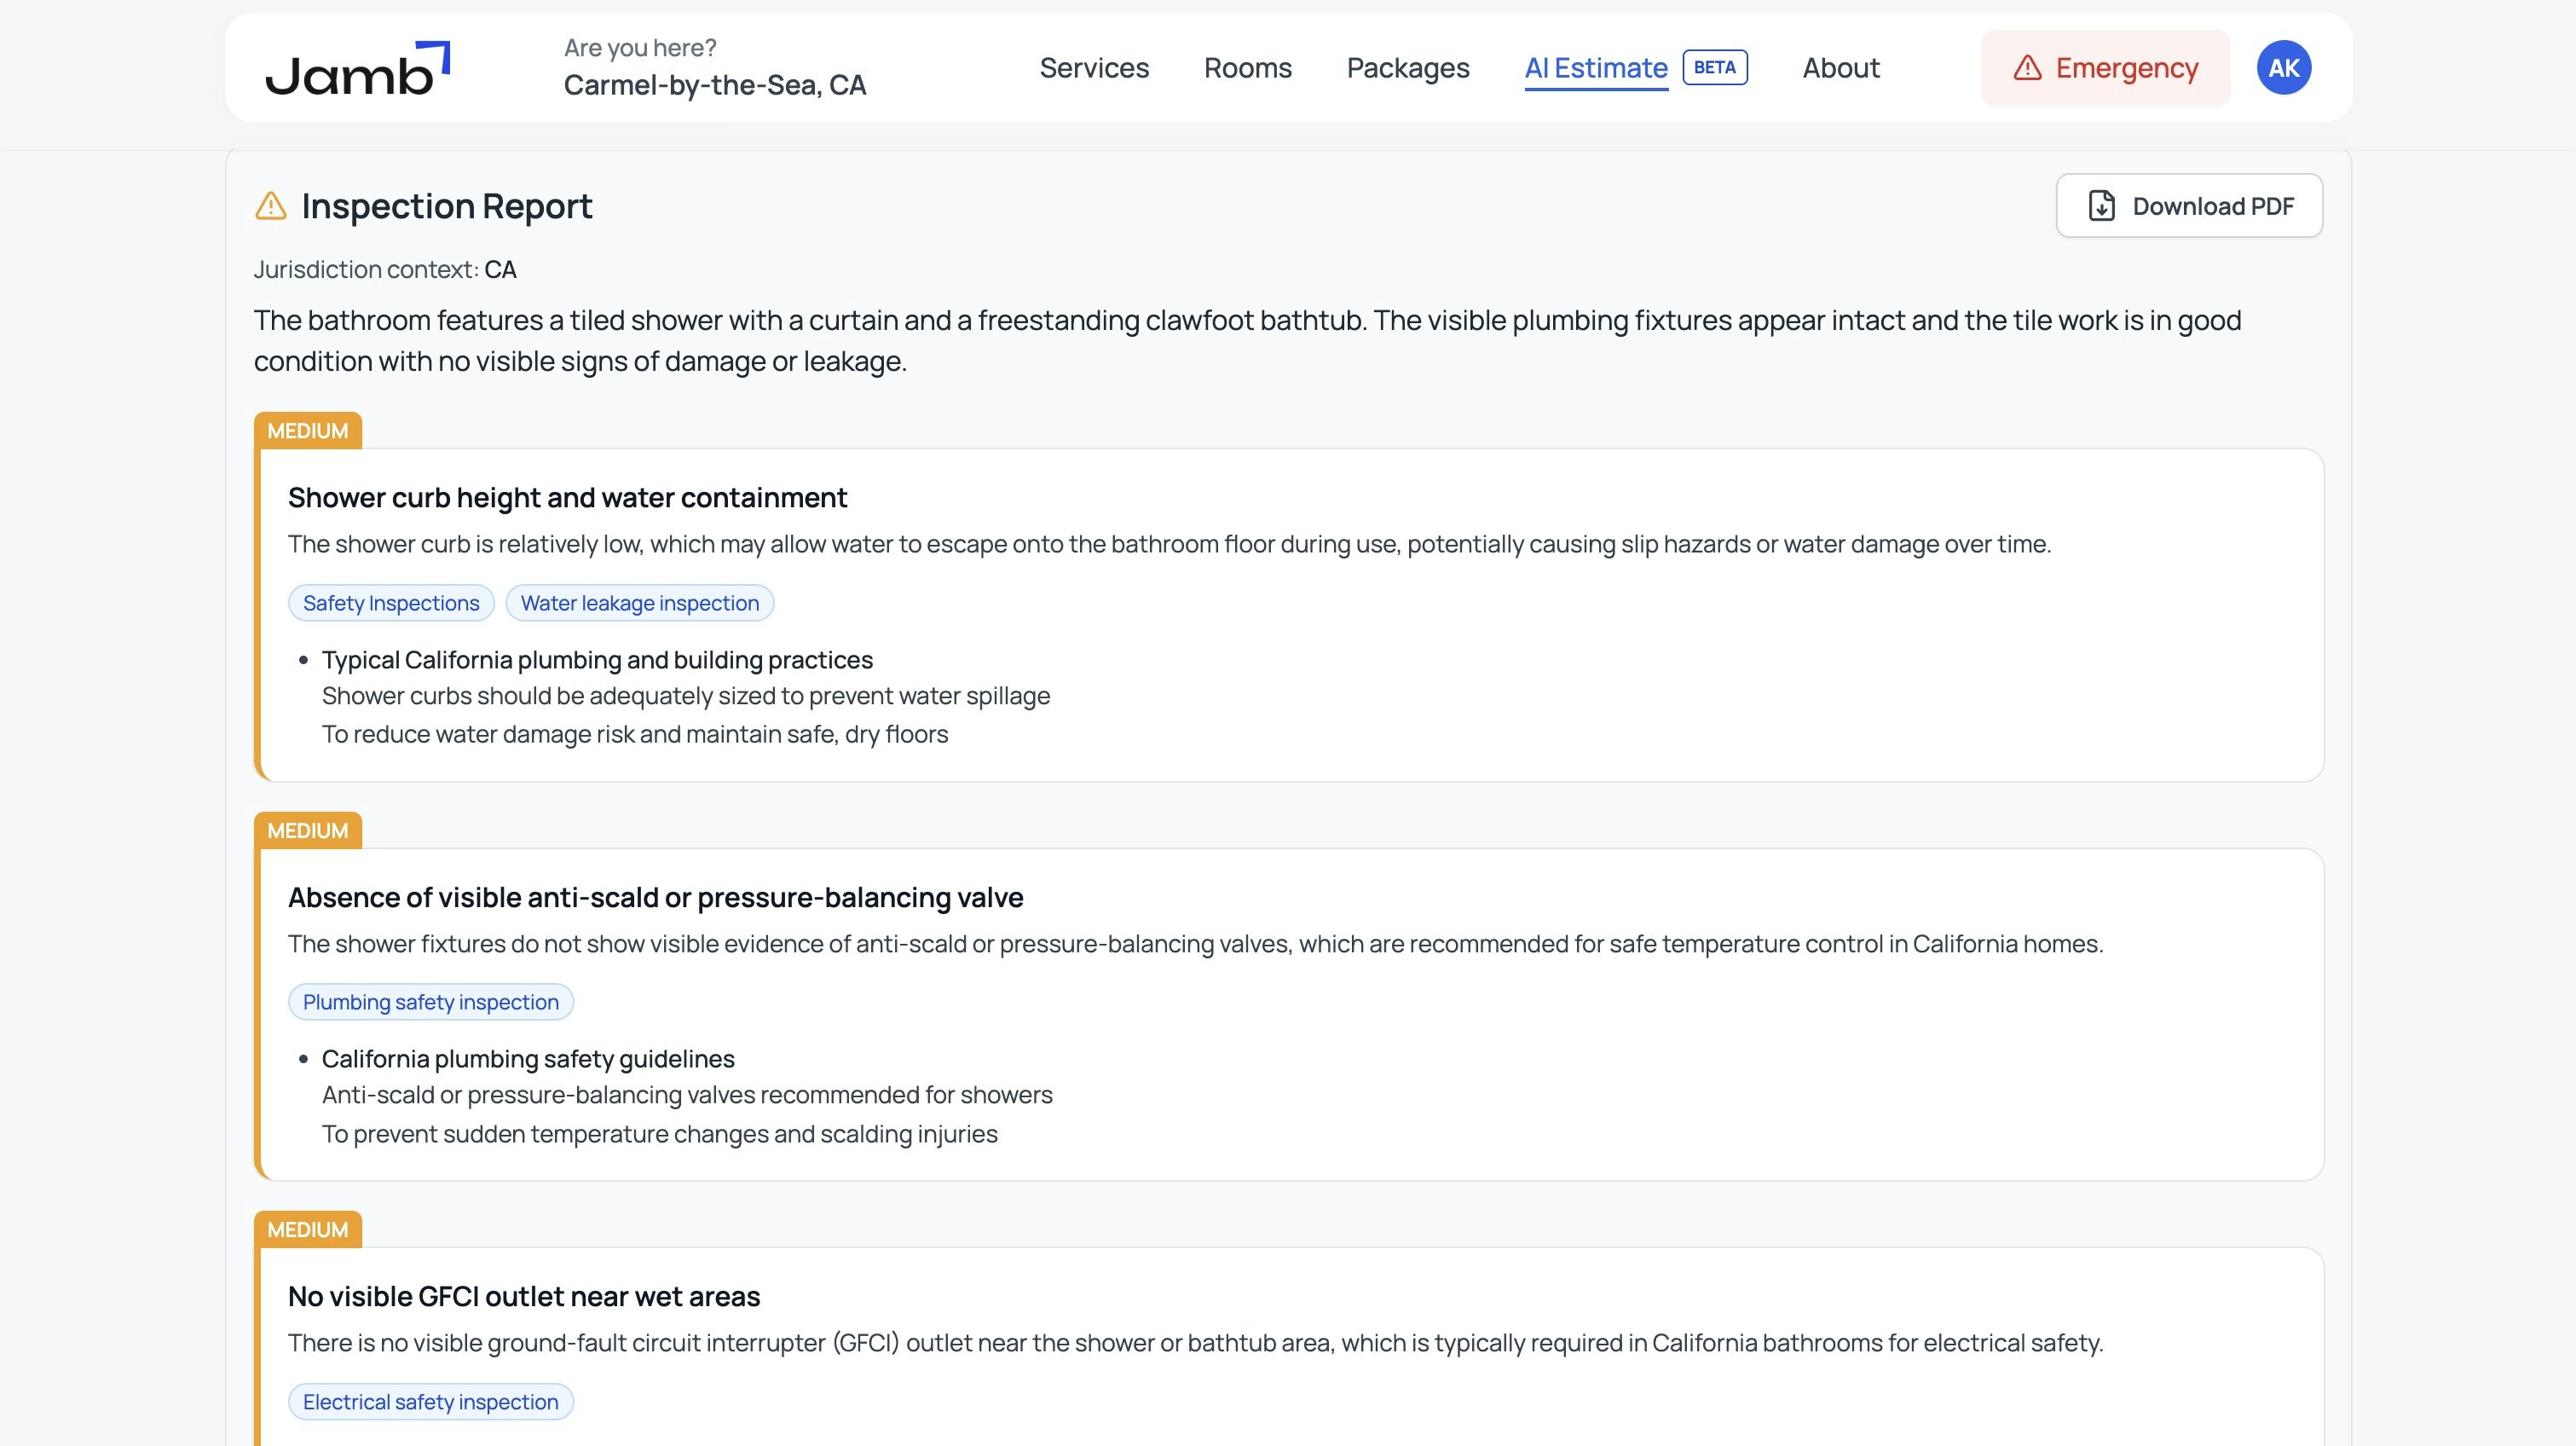Click the BETA badge
The height and width of the screenshot is (1446, 2576).
pyautogui.click(x=1714, y=68)
